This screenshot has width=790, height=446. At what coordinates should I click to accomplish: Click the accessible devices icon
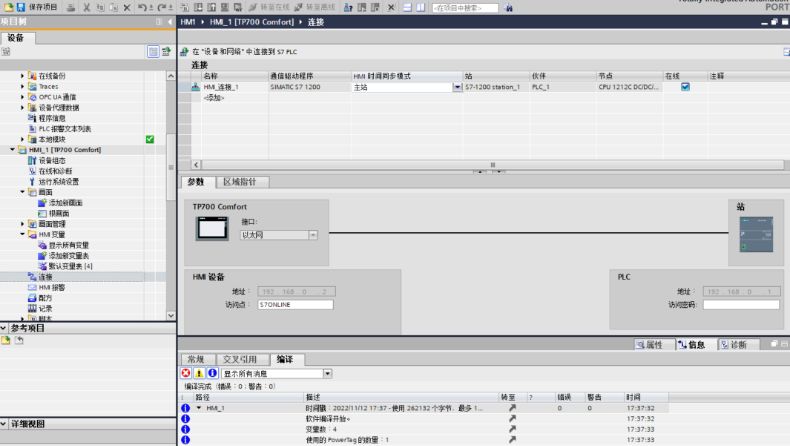coord(348,8)
